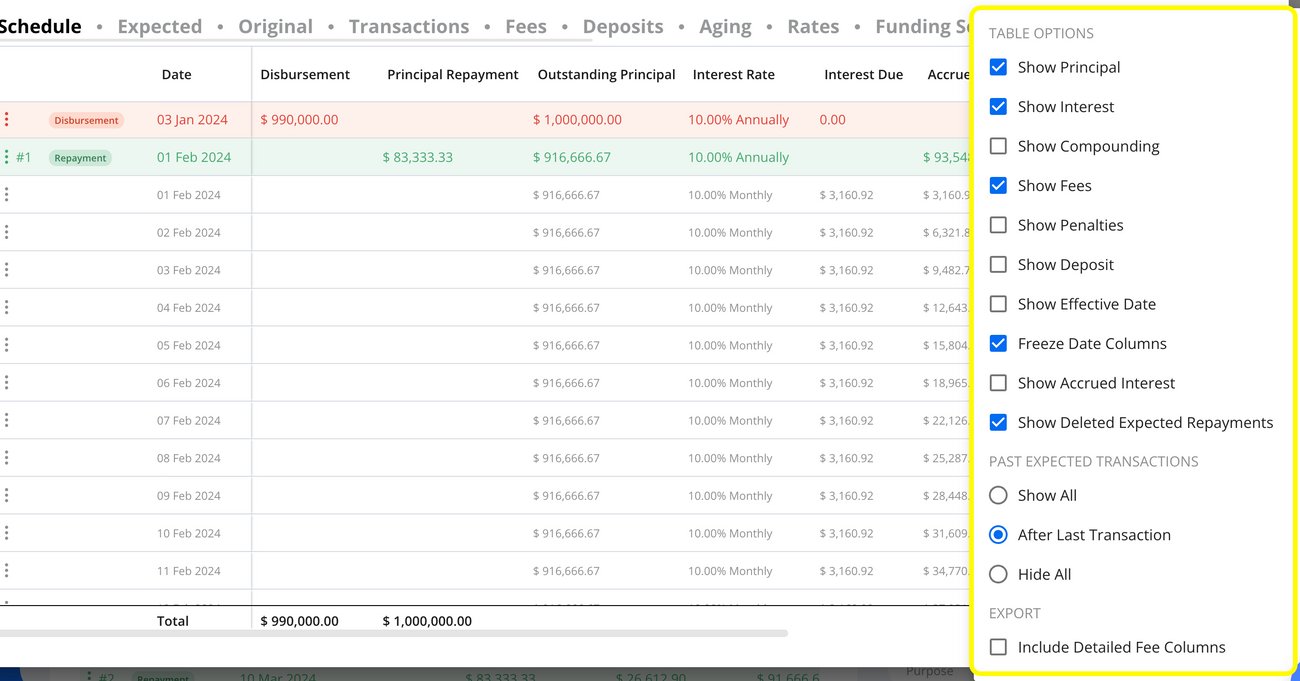
Task: Click the Interest Rate column header
Action: [x=734, y=74]
